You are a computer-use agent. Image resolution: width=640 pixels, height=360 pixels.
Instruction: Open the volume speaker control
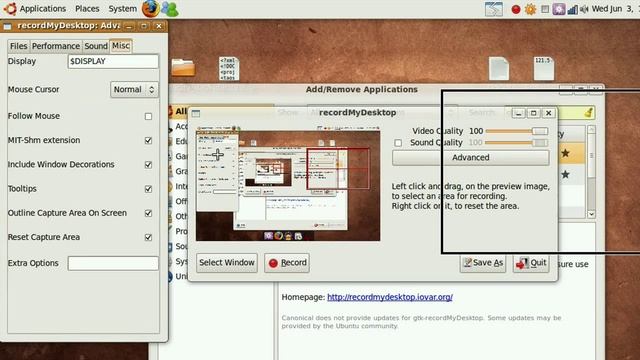tap(584, 9)
